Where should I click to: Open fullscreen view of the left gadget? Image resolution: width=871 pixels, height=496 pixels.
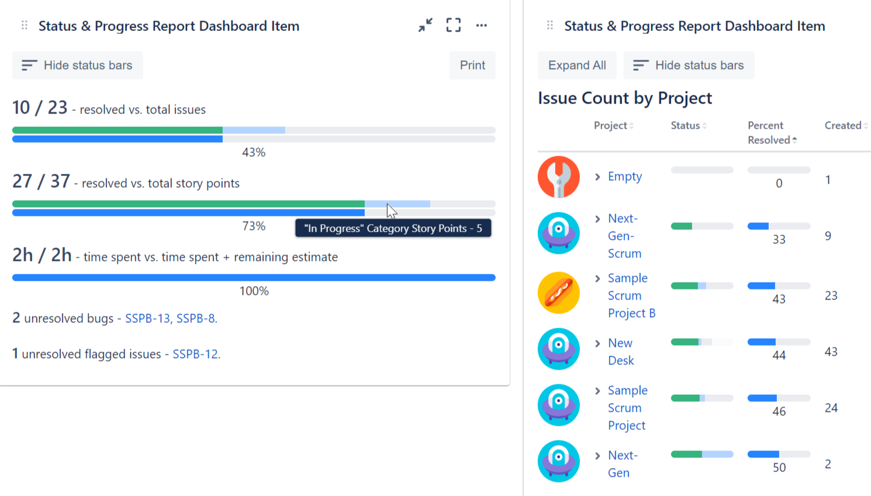click(453, 26)
